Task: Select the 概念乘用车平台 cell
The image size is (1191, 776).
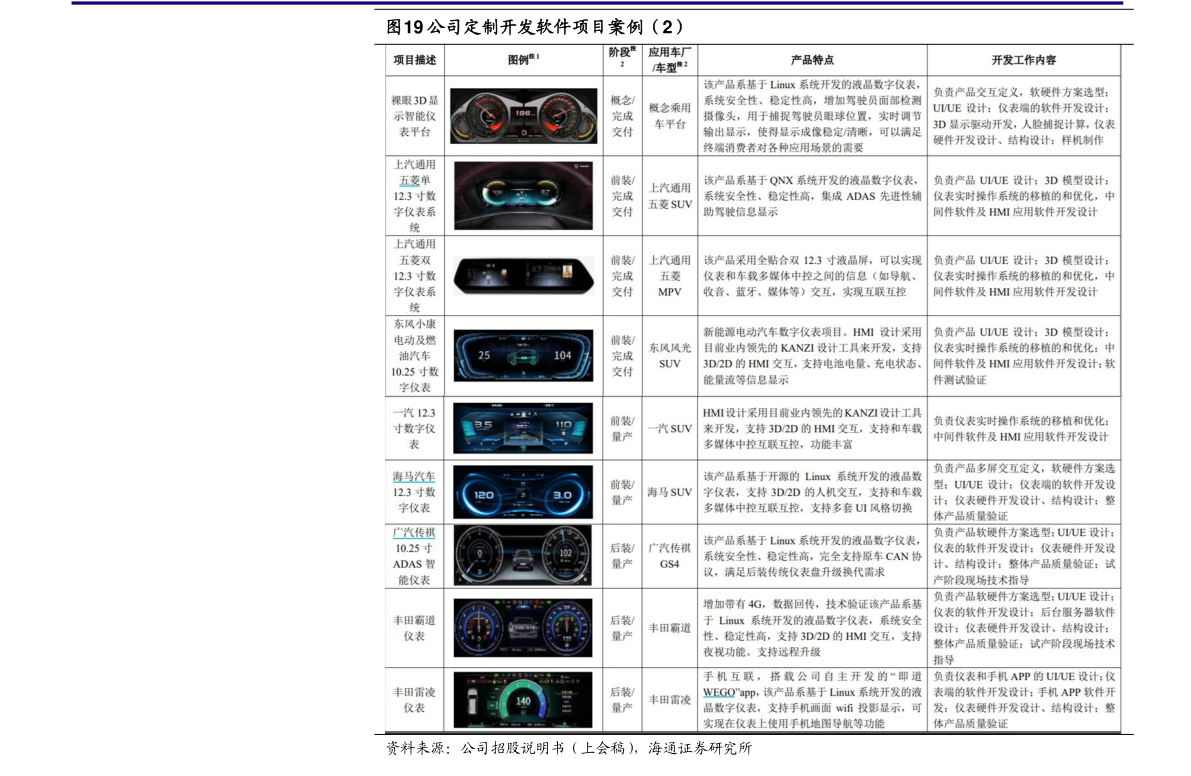Action: point(669,116)
